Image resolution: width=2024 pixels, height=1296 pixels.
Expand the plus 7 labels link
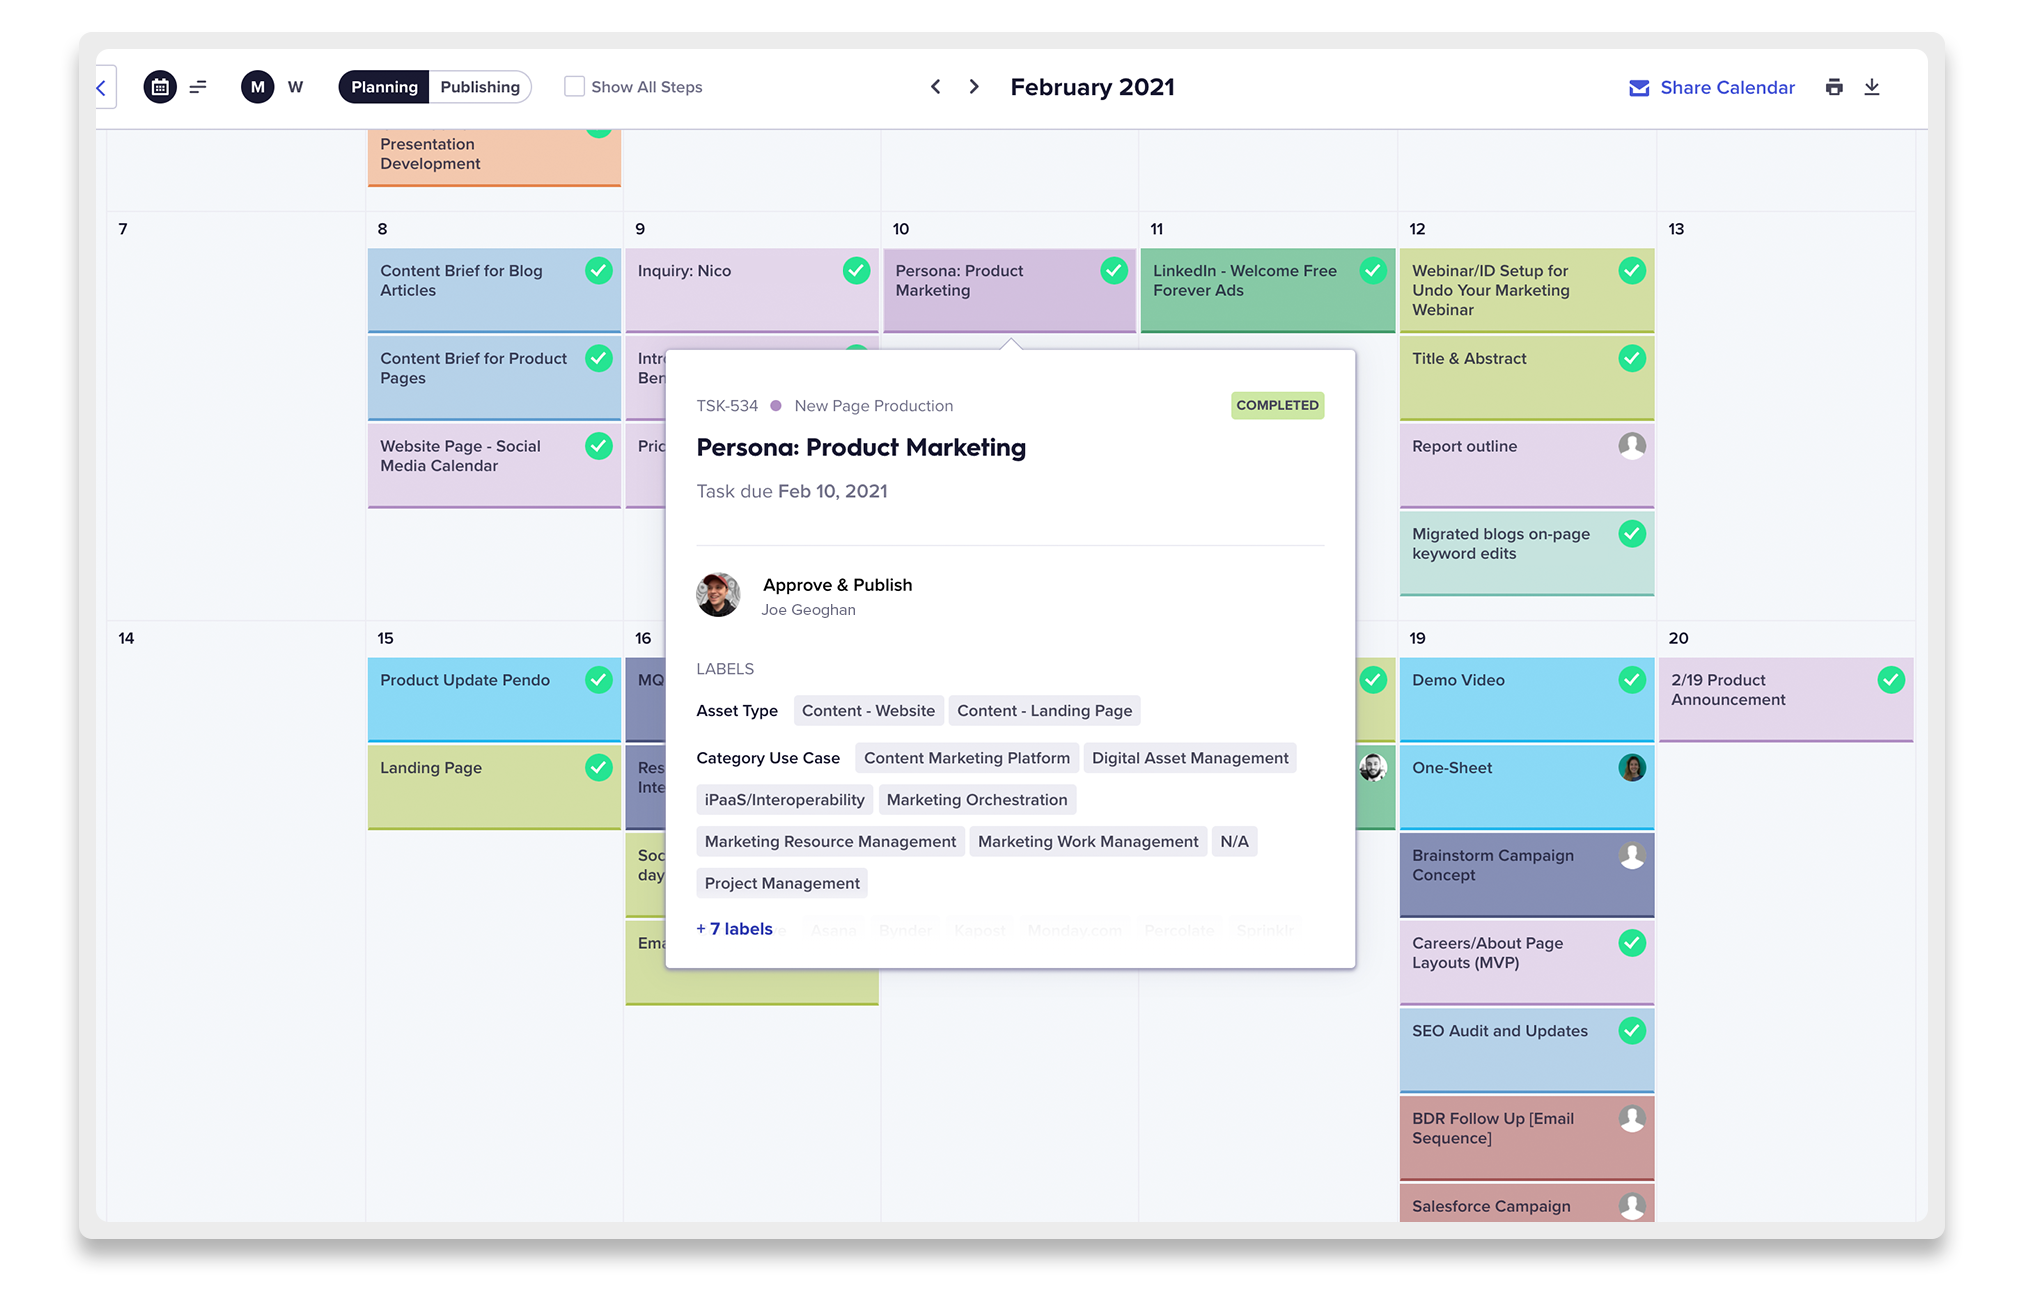click(x=735, y=927)
